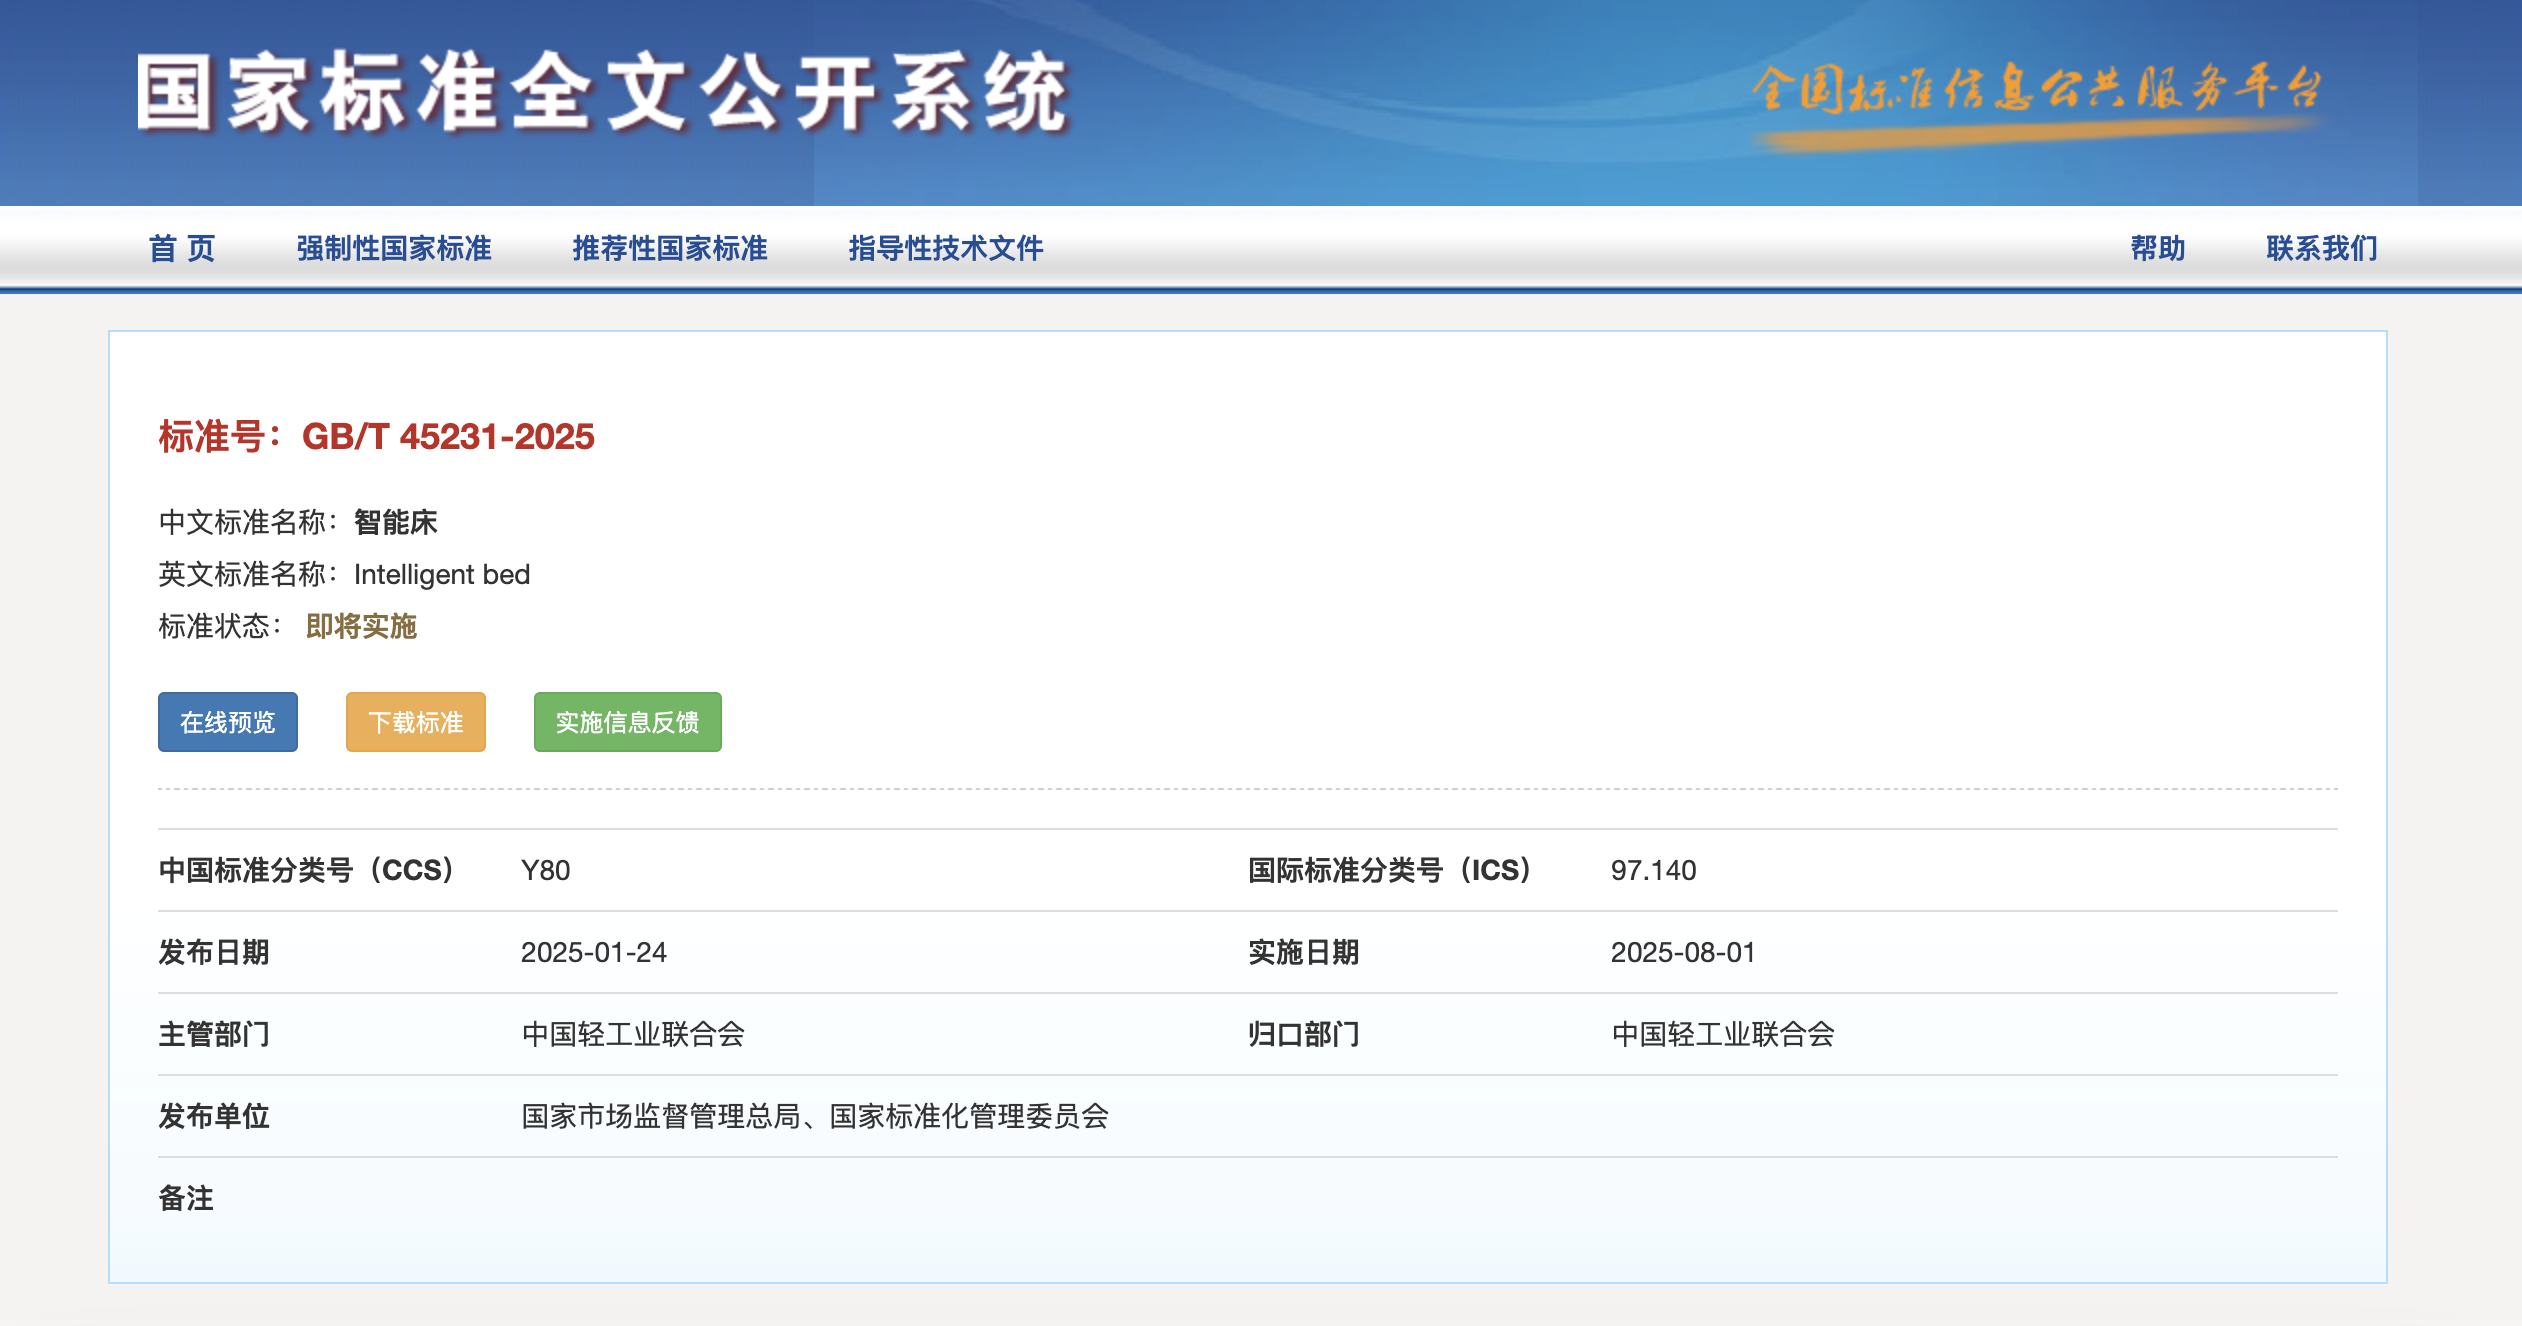
Task: Click 联系我们 in navigation bar
Action: [2322, 248]
